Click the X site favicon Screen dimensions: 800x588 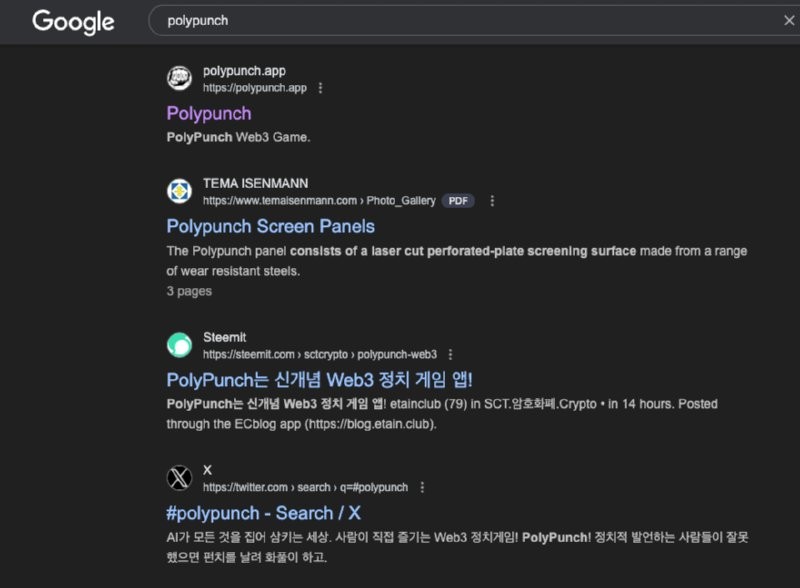[180, 478]
